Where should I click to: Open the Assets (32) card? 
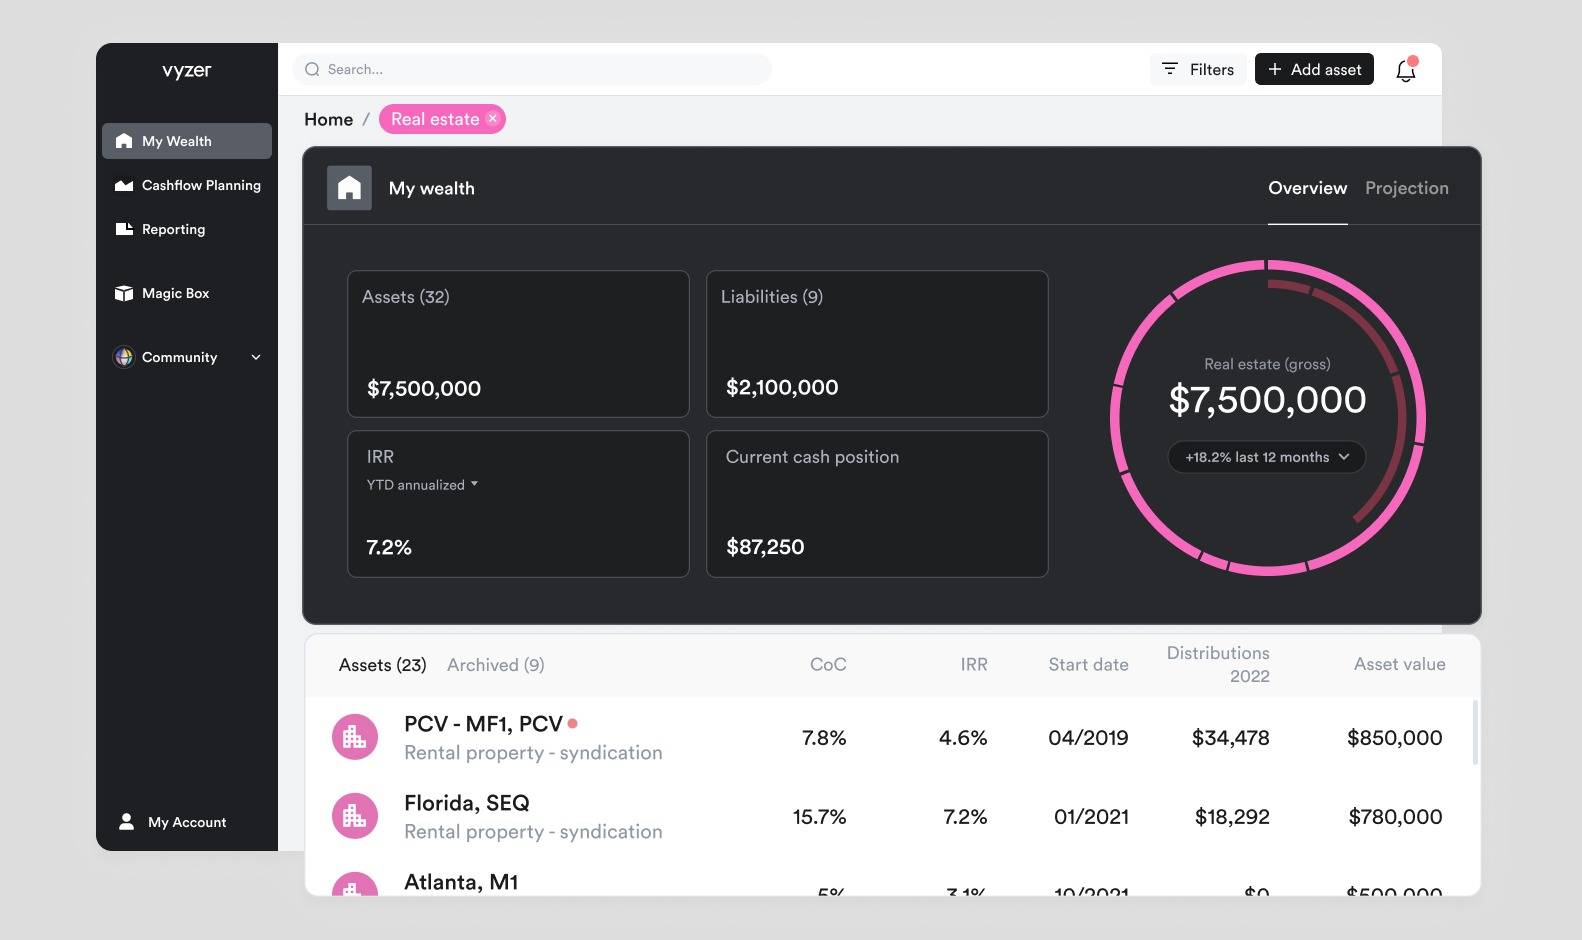tap(518, 344)
